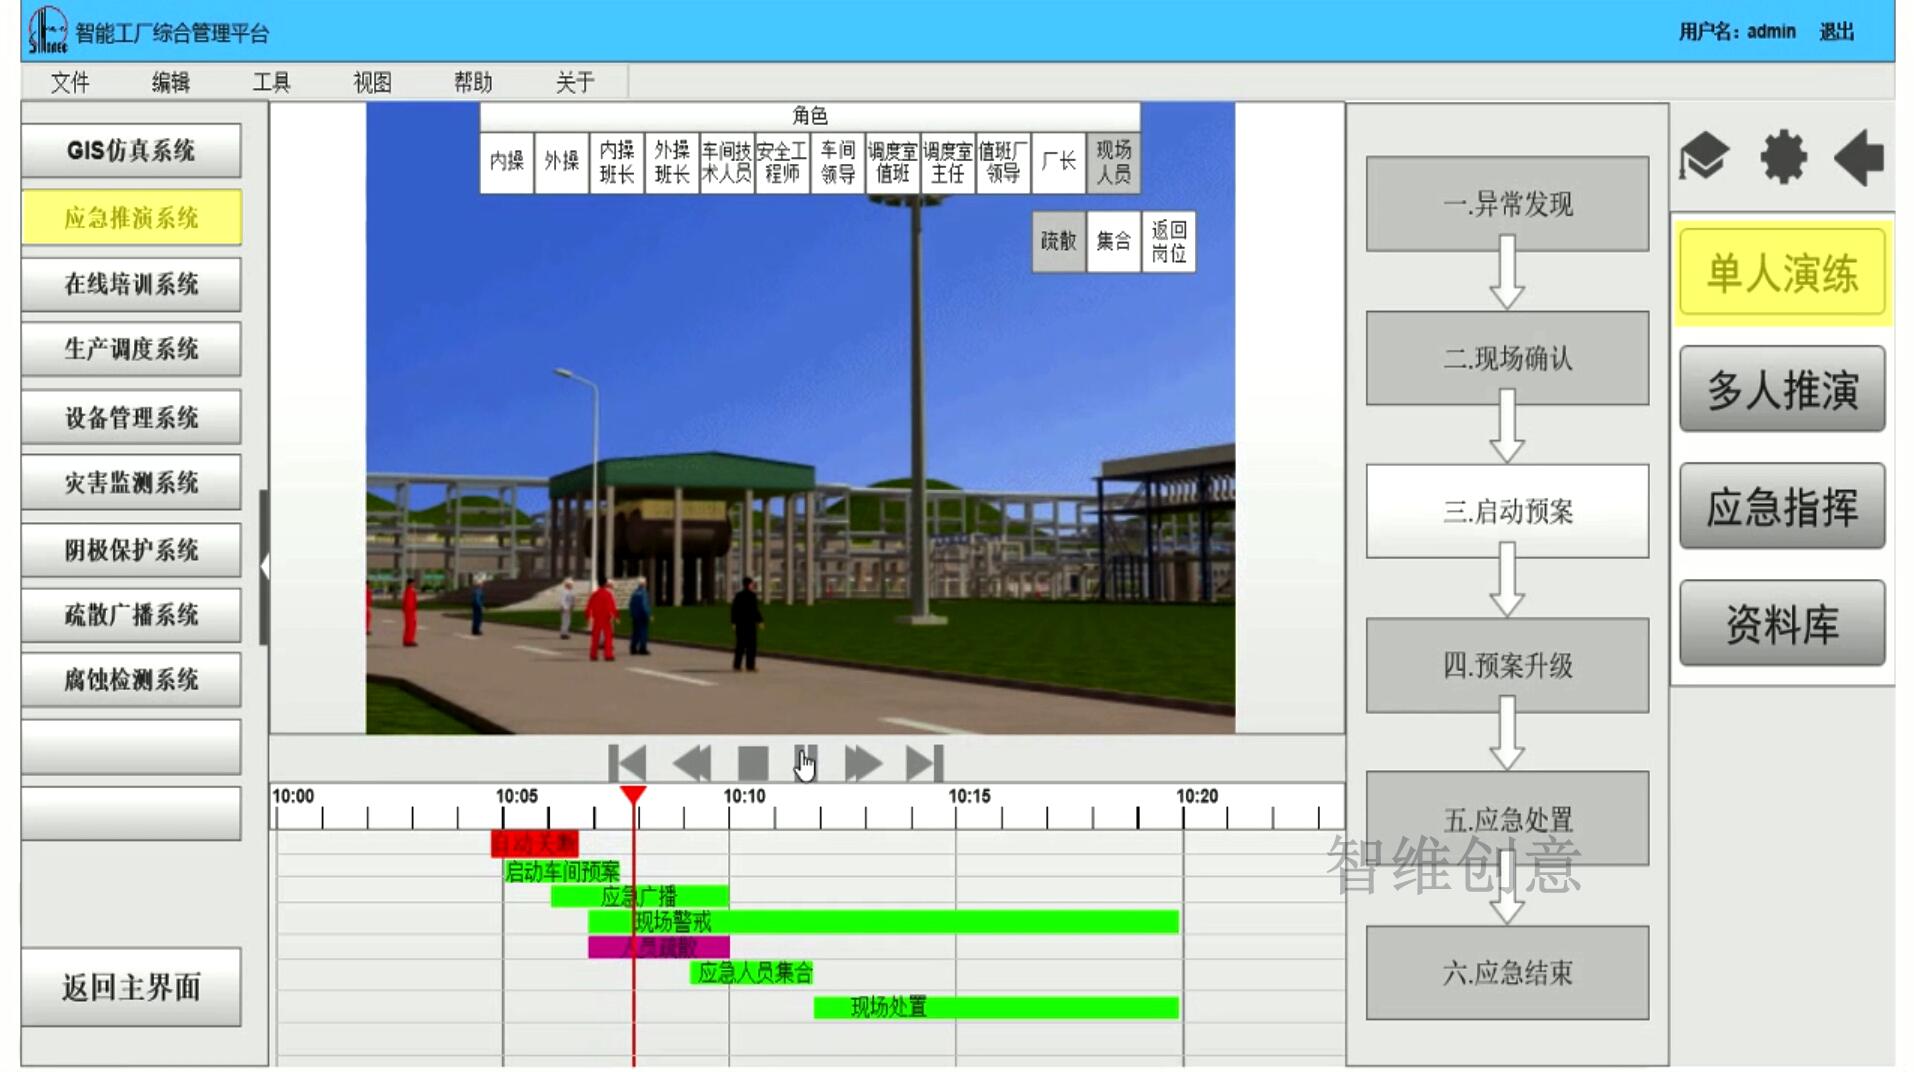Image resolution: width=1914 pixels, height=1072 pixels.
Task: Jump to end of the timeline
Action: click(x=924, y=764)
